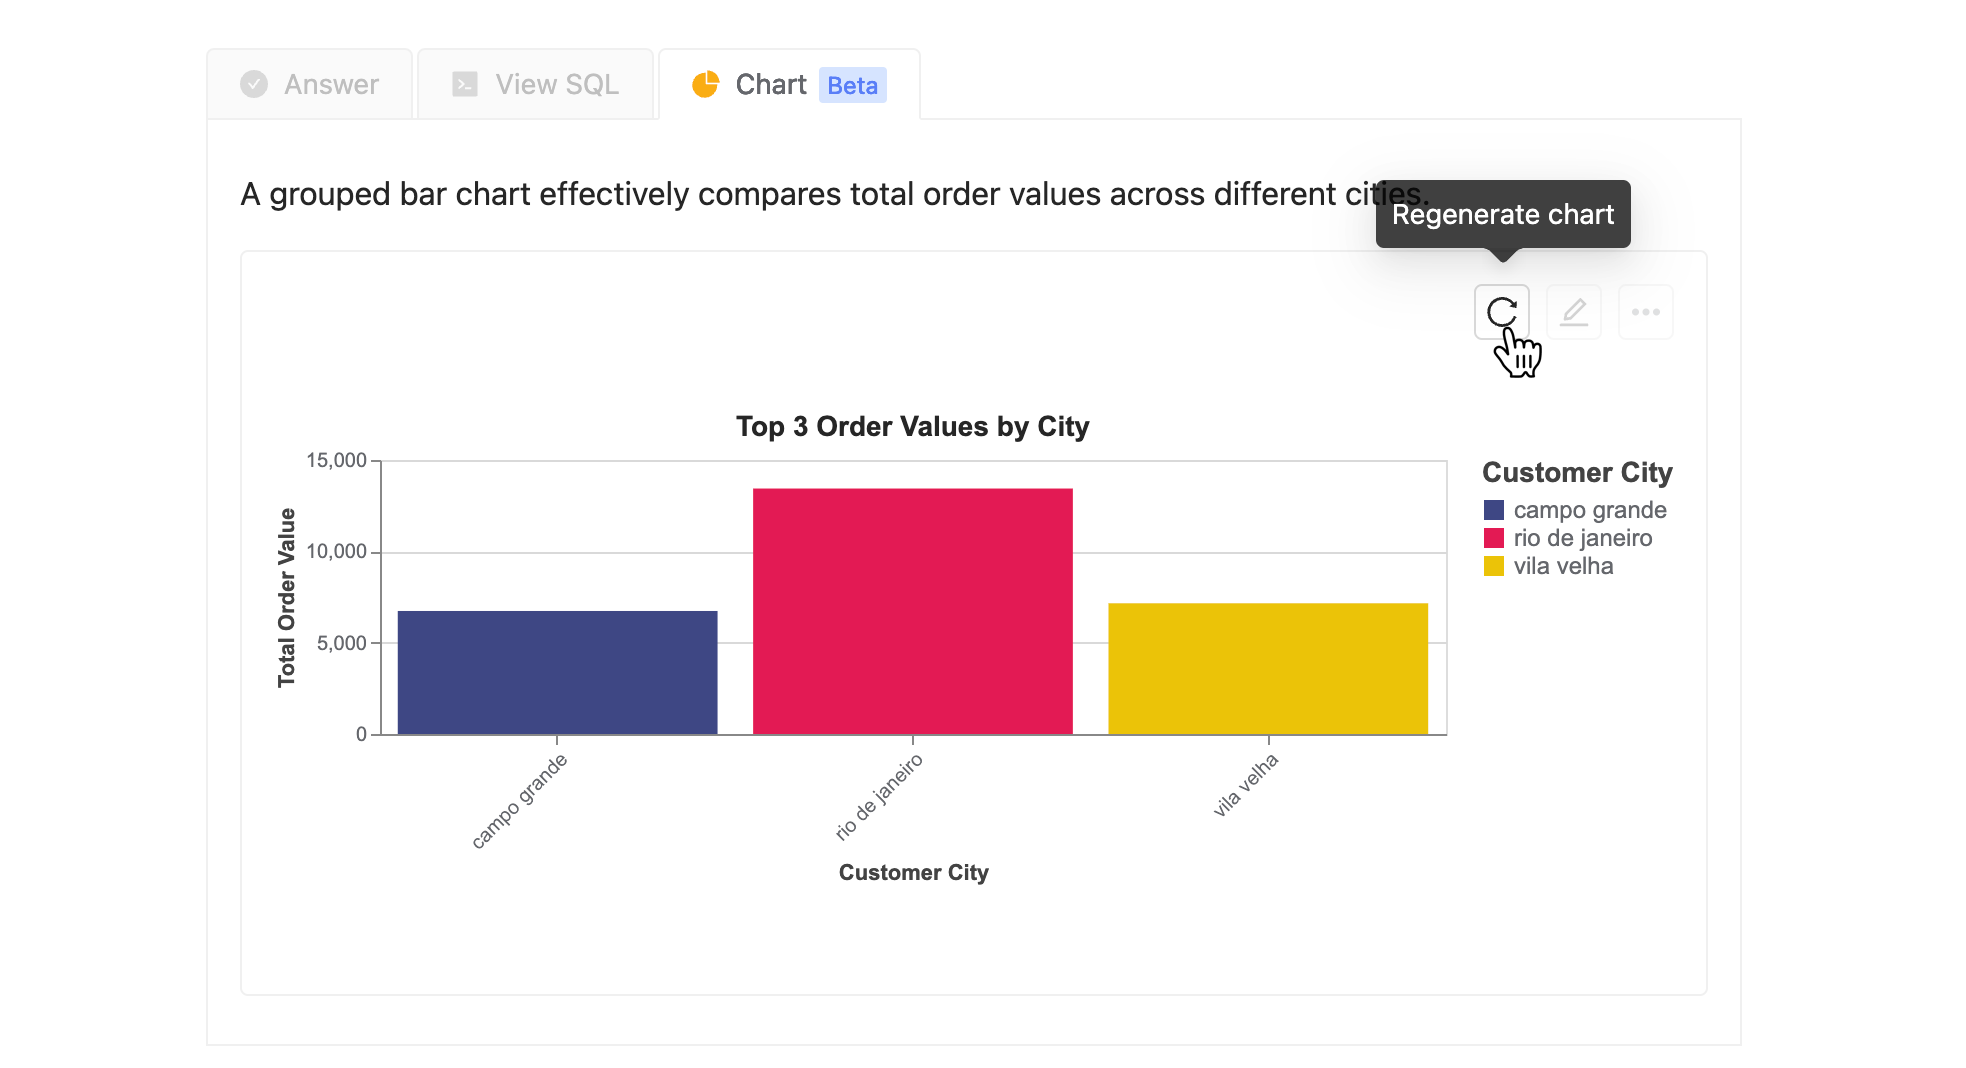Select the red rio de janeiro bar
The height and width of the screenshot is (1068, 1966).
tap(913, 611)
